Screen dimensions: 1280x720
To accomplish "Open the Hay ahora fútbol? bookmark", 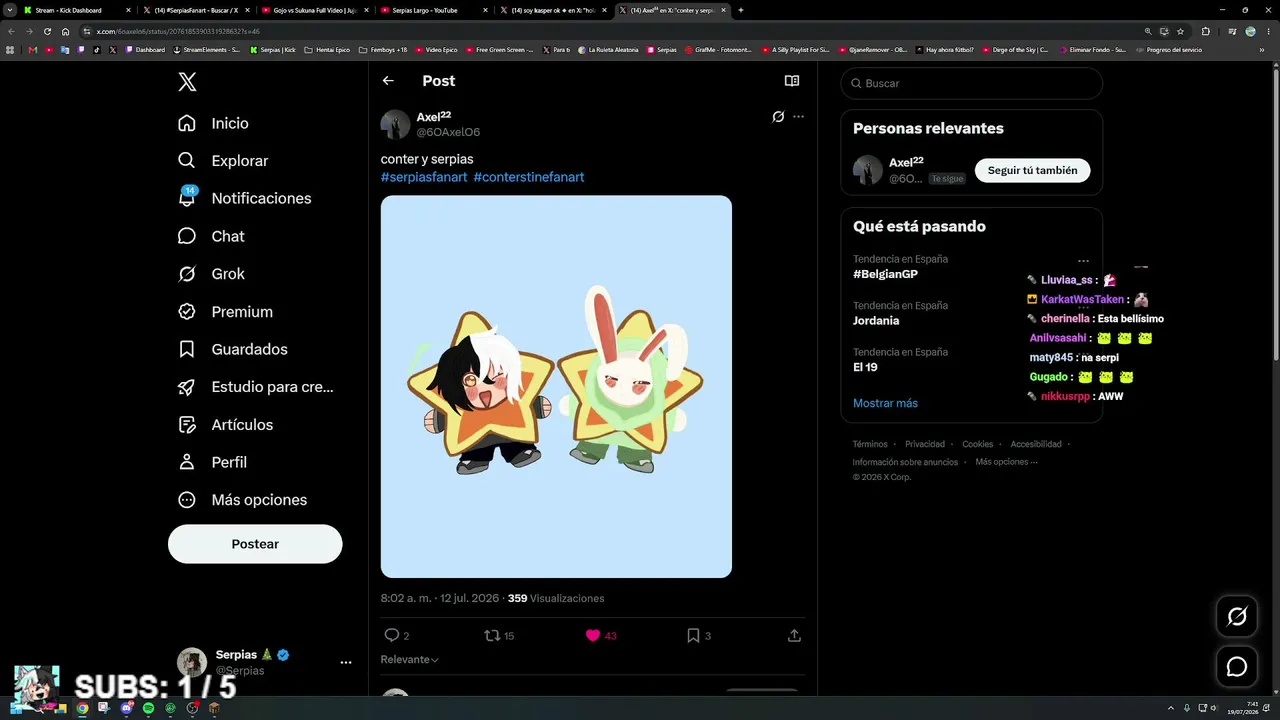I will pos(945,50).
